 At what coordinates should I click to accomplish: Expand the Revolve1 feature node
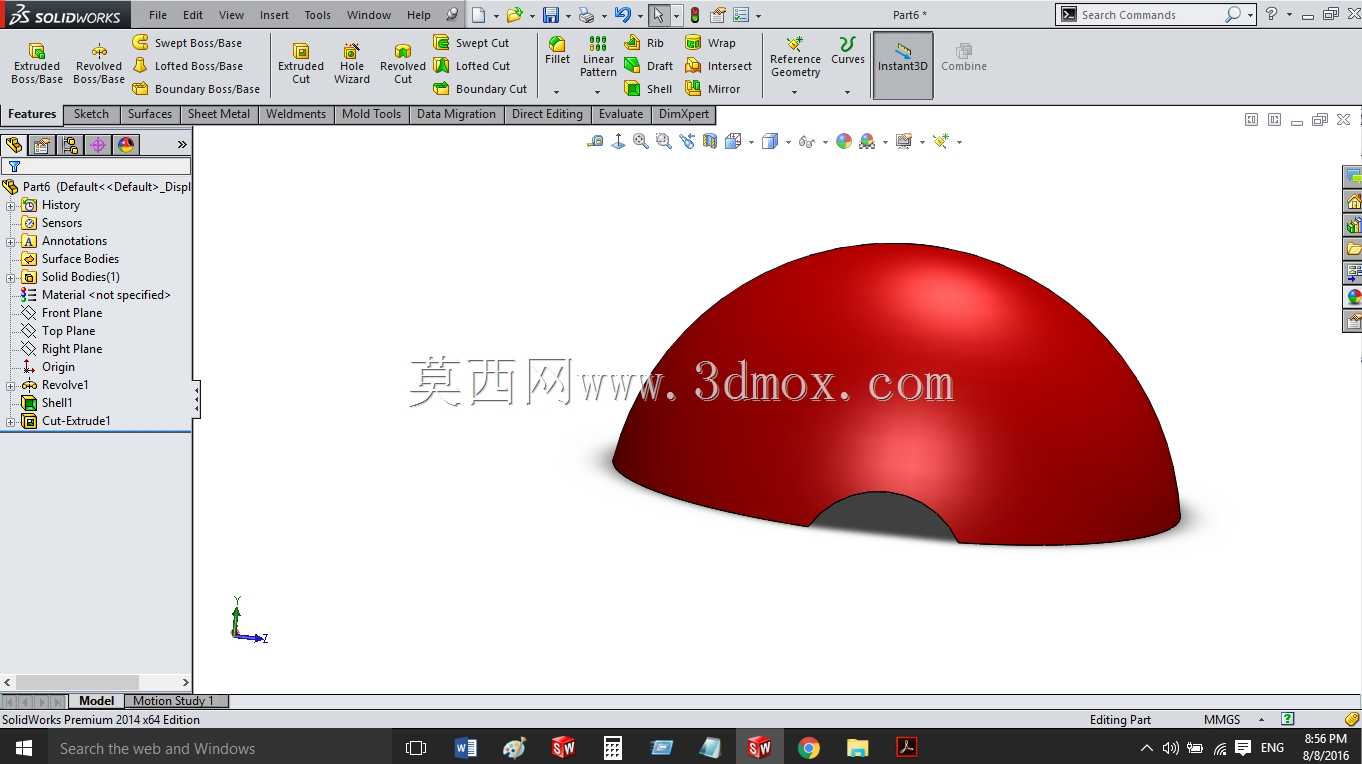coord(11,385)
